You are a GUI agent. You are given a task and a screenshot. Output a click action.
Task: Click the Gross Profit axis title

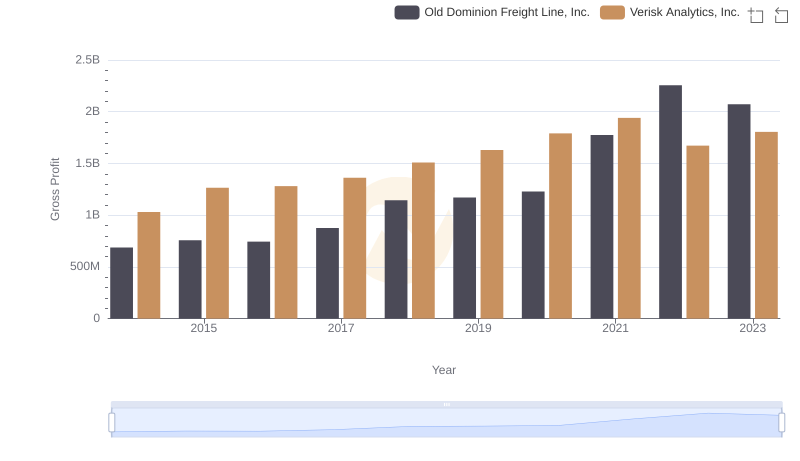point(55,189)
